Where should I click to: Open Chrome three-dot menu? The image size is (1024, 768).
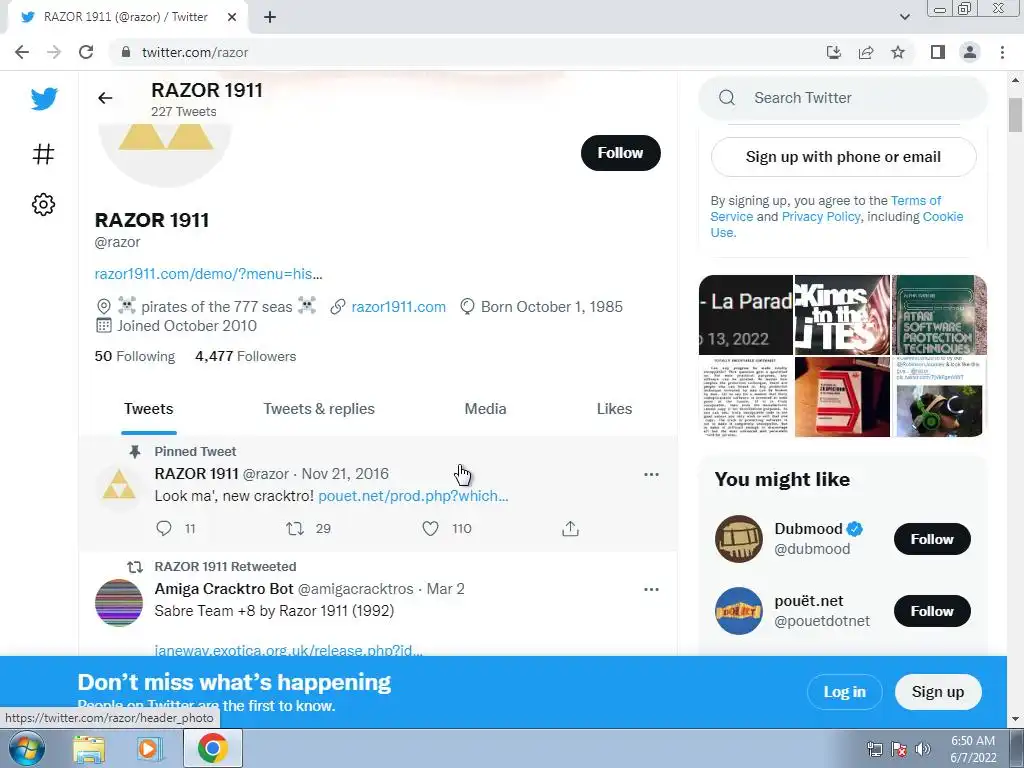[x=1002, y=52]
